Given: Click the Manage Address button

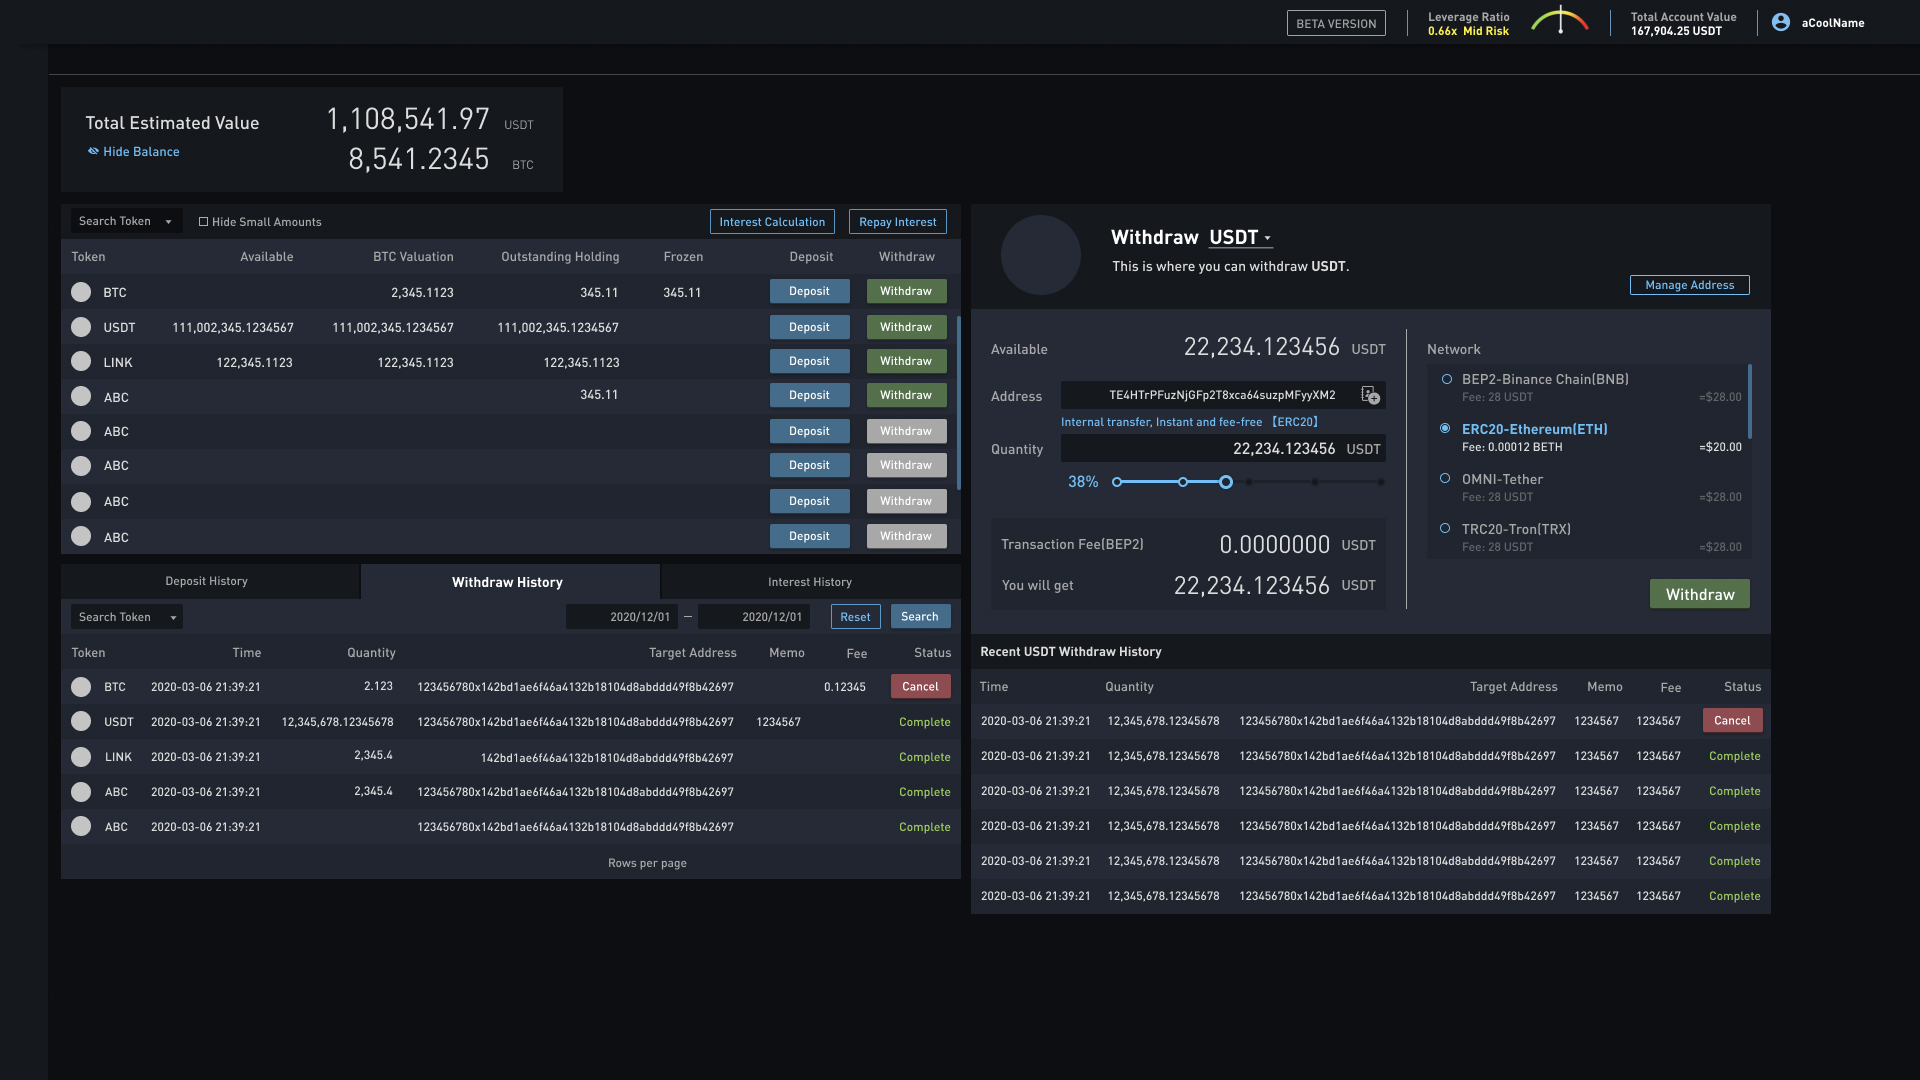Looking at the screenshot, I should tap(1689, 285).
